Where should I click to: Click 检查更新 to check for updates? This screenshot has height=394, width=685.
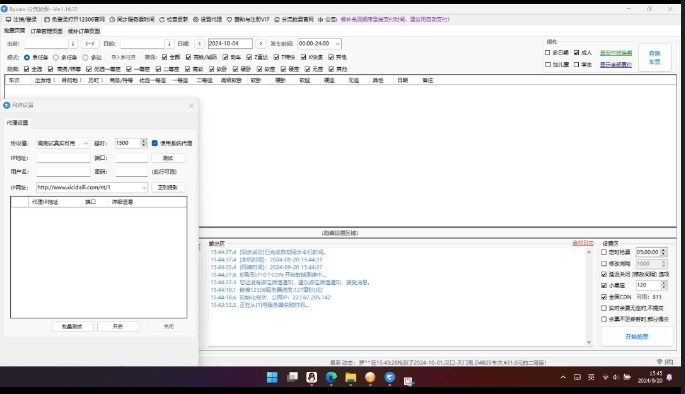(173, 19)
